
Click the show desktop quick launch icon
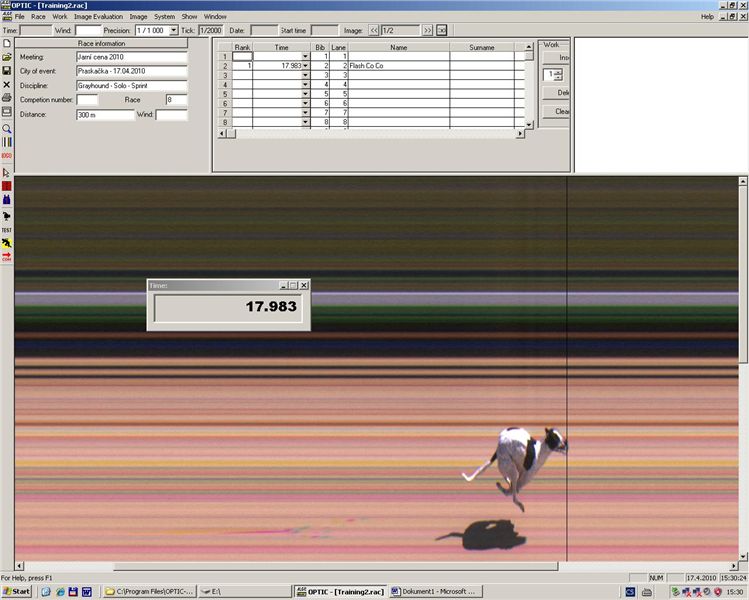tap(46, 591)
